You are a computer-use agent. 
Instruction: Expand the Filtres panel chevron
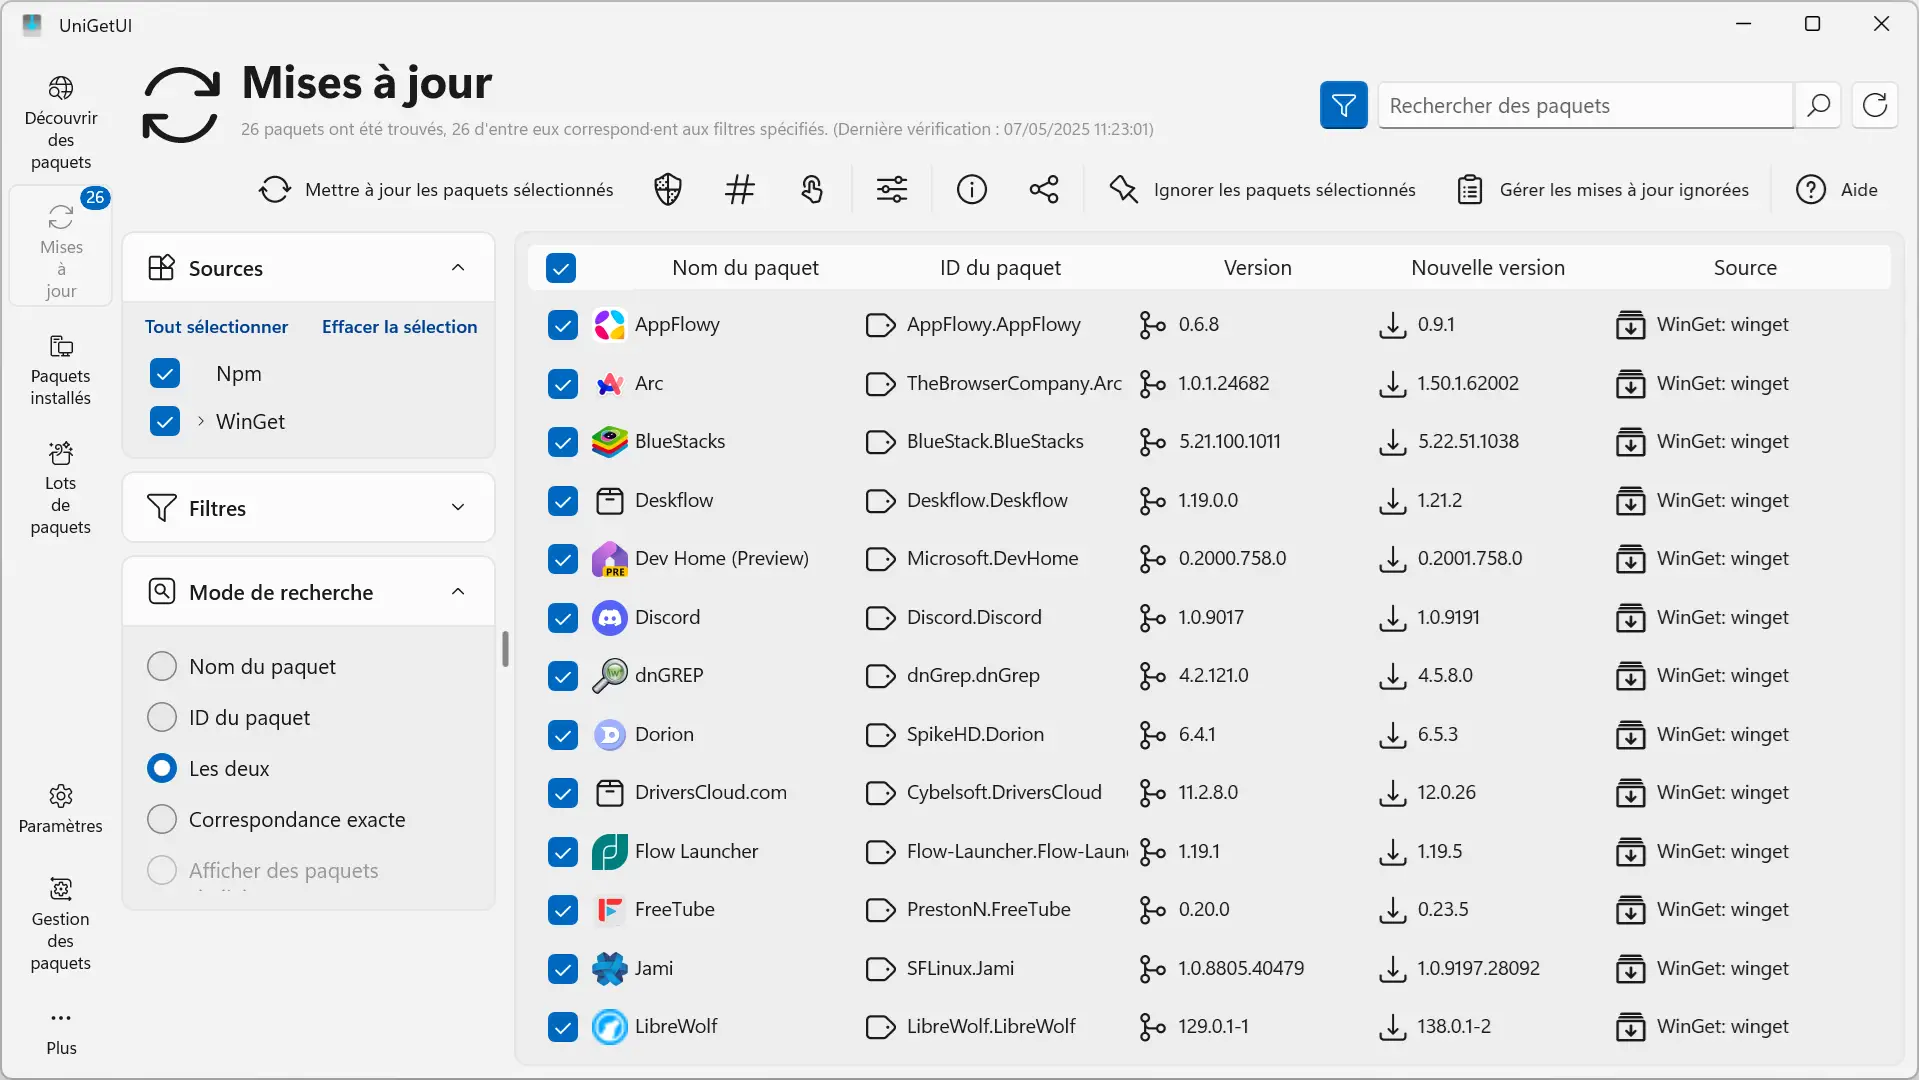click(x=458, y=508)
